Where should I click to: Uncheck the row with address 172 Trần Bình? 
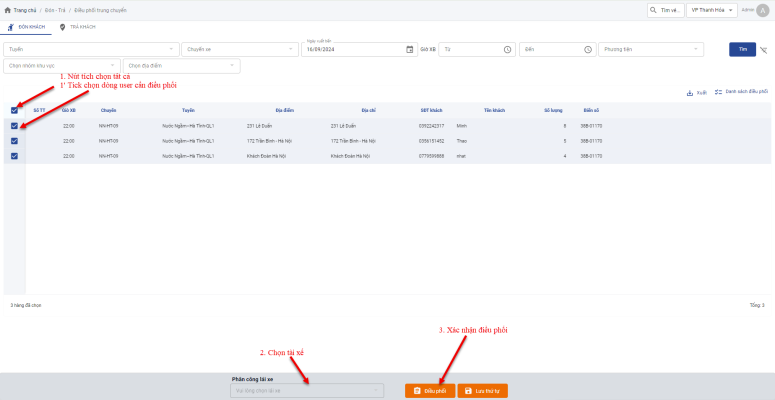tap(14, 141)
